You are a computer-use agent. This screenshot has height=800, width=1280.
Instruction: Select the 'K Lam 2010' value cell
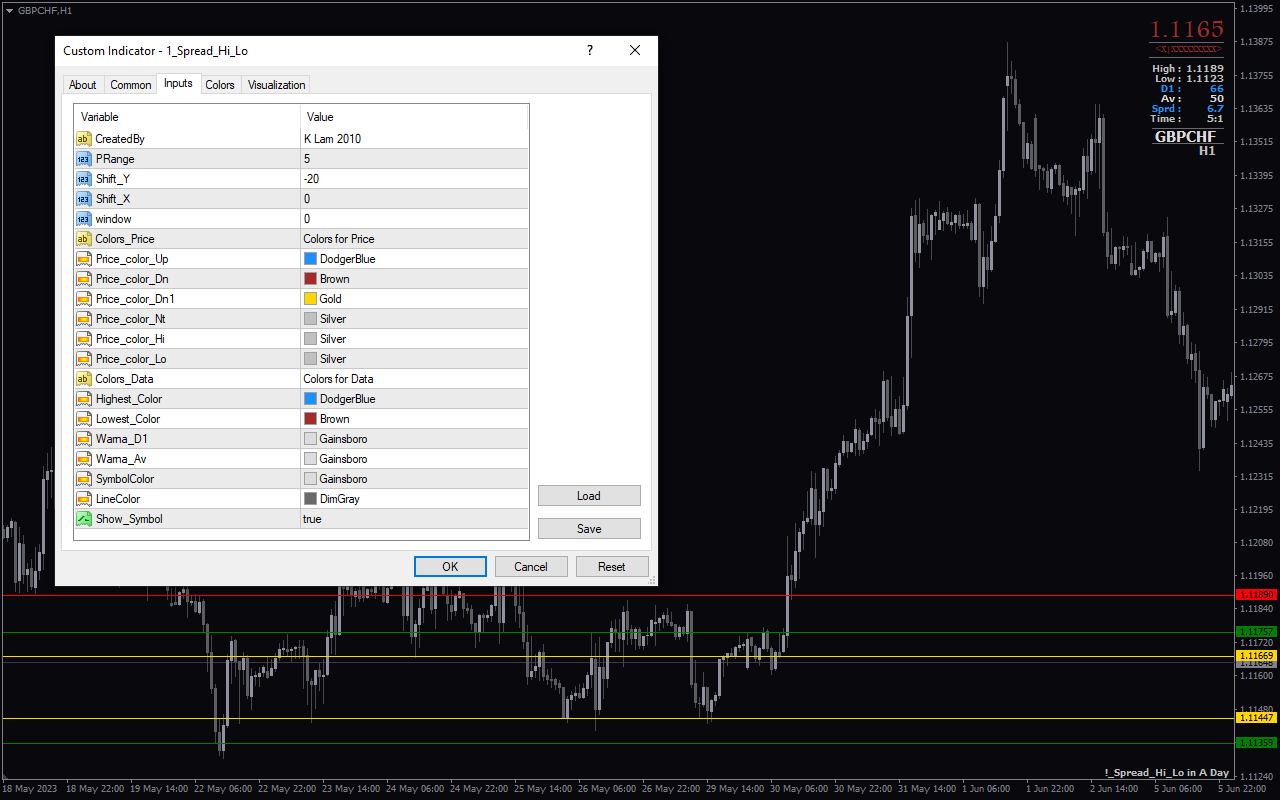(x=414, y=139)
